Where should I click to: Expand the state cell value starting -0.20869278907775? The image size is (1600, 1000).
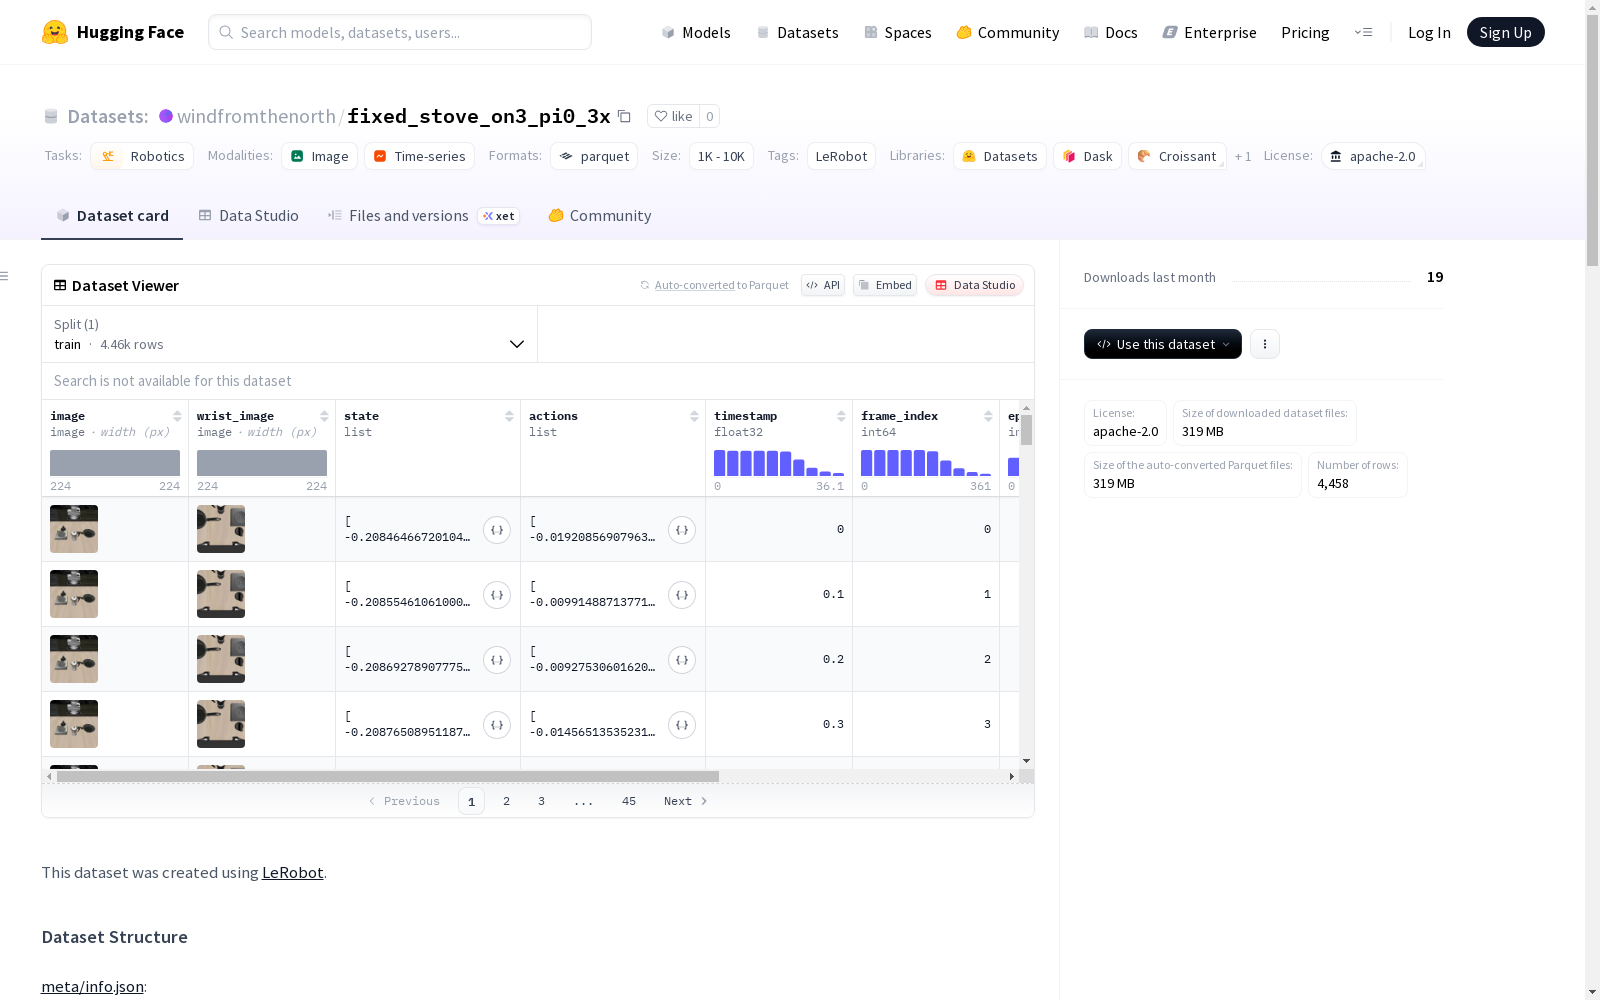[x=497, y=660]
